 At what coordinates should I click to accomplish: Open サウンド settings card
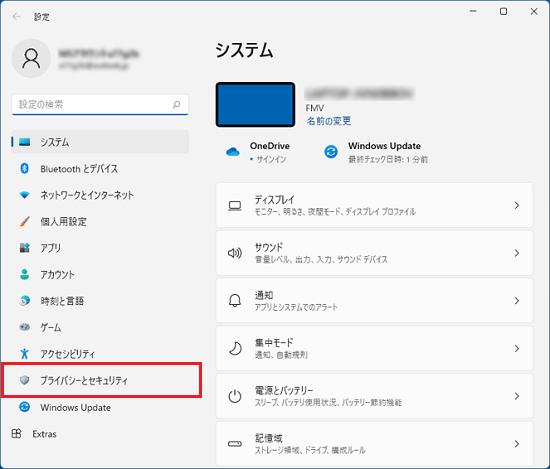[374, 253]
